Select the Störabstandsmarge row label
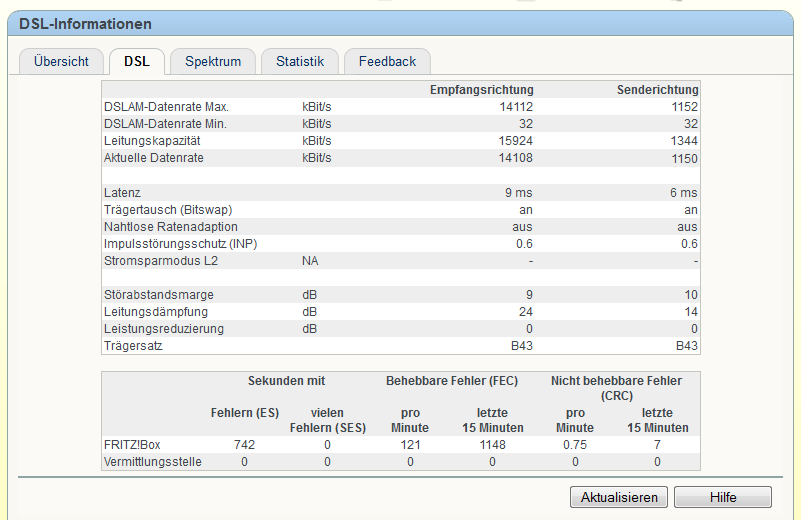Viewport: 801px width, 520px height. point(159,294)
